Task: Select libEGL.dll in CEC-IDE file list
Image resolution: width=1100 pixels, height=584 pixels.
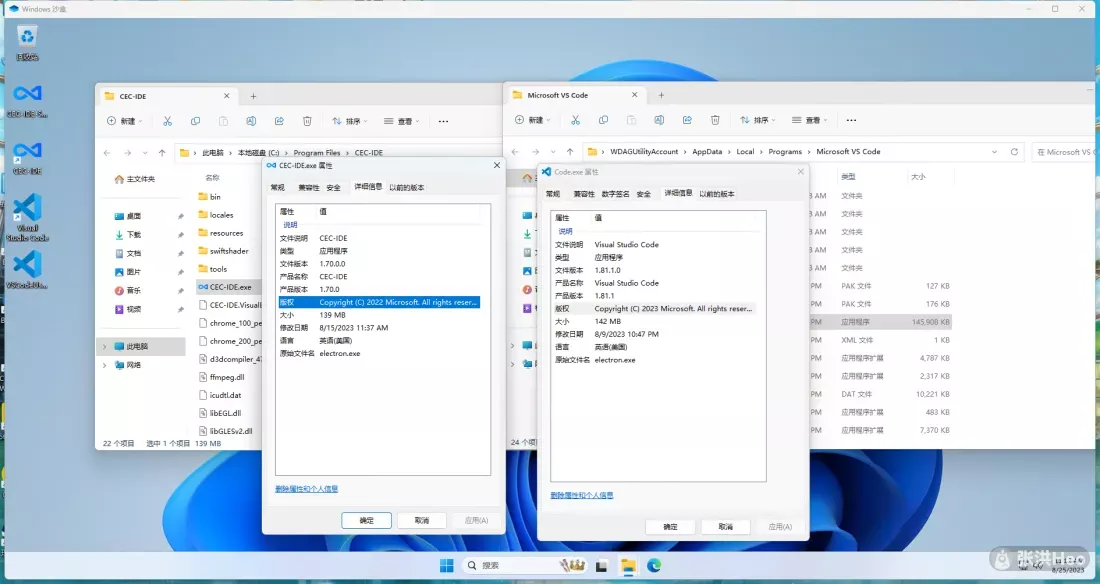Action: click(225, 413)
